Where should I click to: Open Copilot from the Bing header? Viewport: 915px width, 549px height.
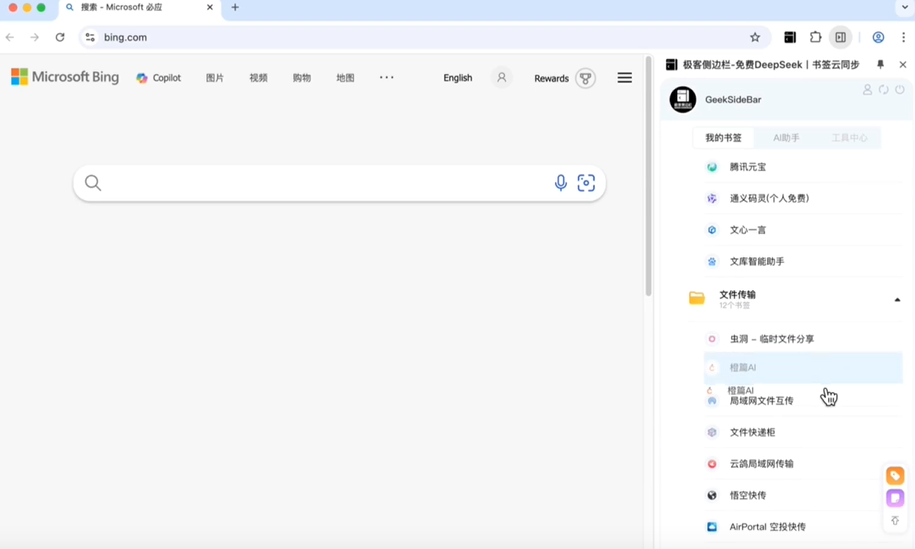159,78
